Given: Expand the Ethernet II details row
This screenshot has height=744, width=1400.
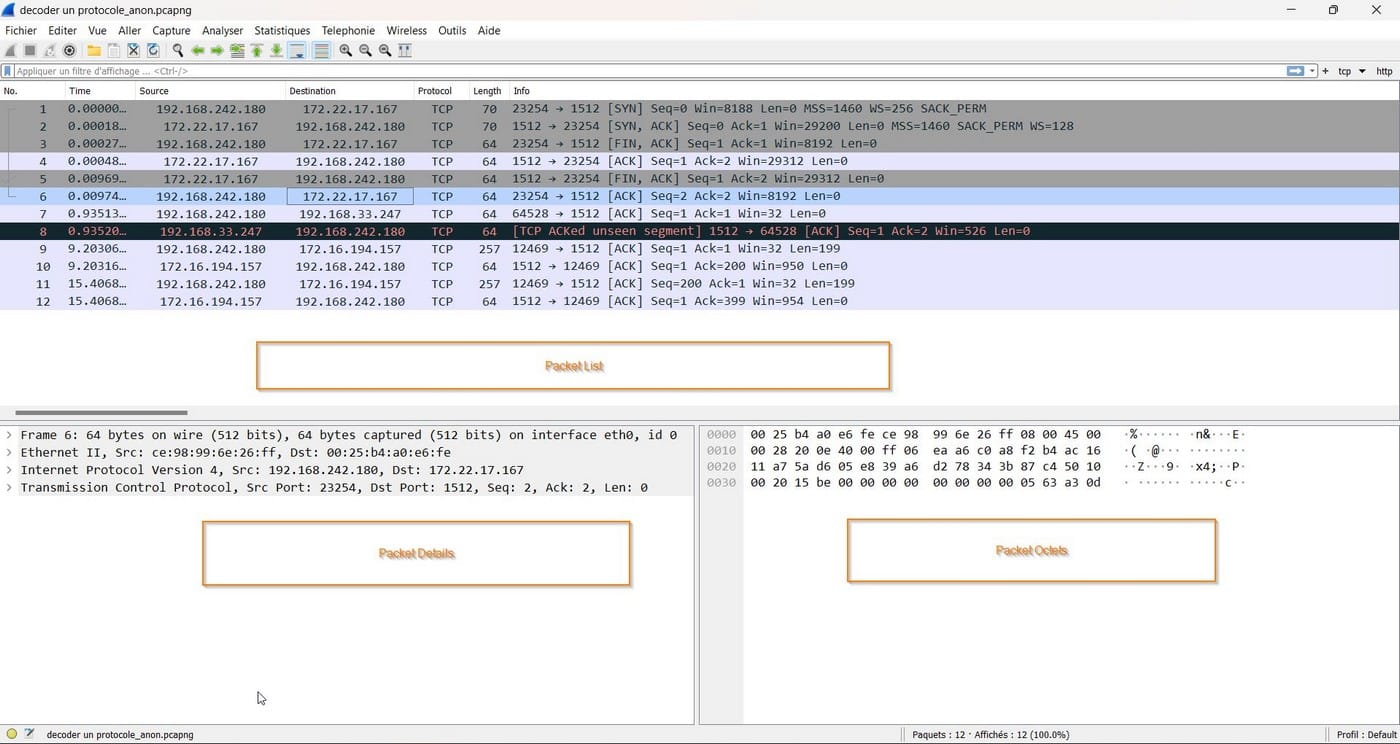Looking at the screenshot, I should pos(10,453).
